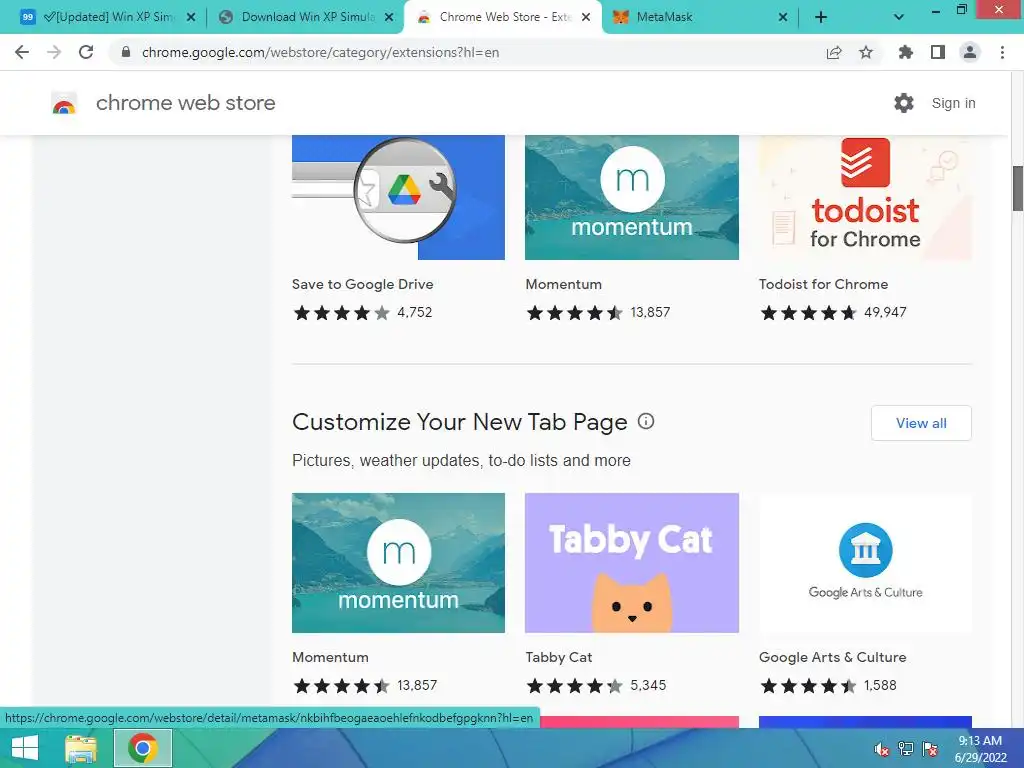Click 'Pictures, weather updates, to-do lists' subtitle
This screenshot has height=768, width=1024.
click(x=461, y=460)
